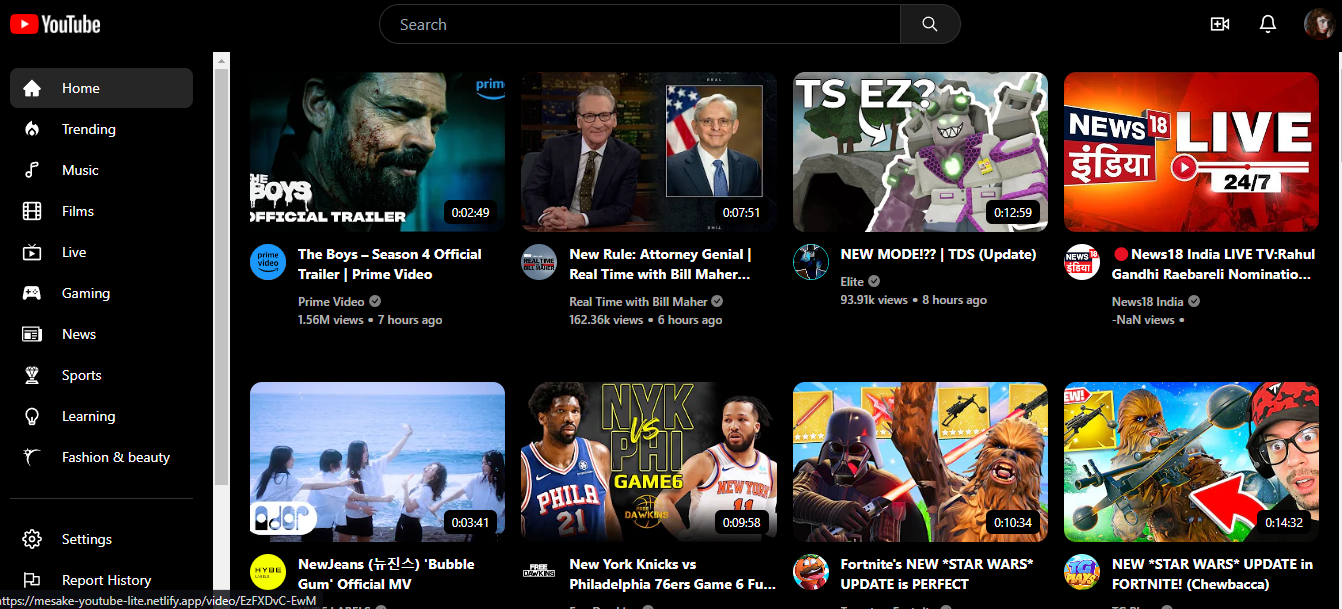Play the Bill Maher video thumbnail
The height and width of the screenshot is (609, 1342).
point(648,152)
